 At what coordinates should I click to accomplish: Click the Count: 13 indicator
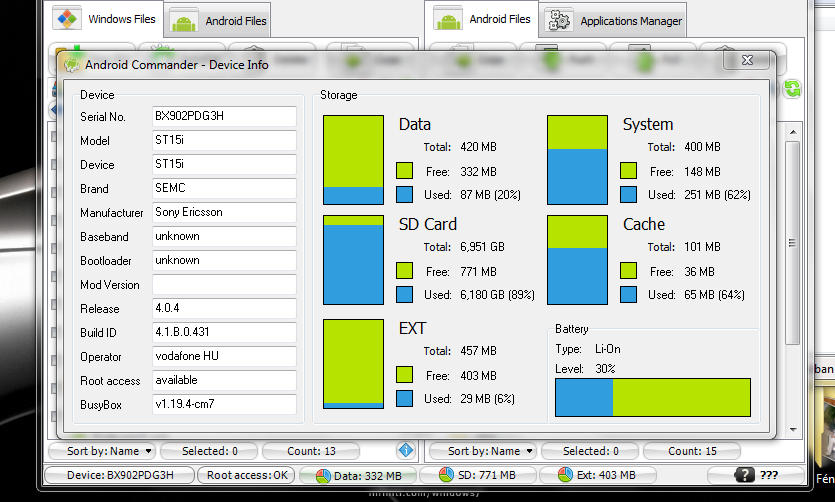pyautogui.click(x=311, y=451)
